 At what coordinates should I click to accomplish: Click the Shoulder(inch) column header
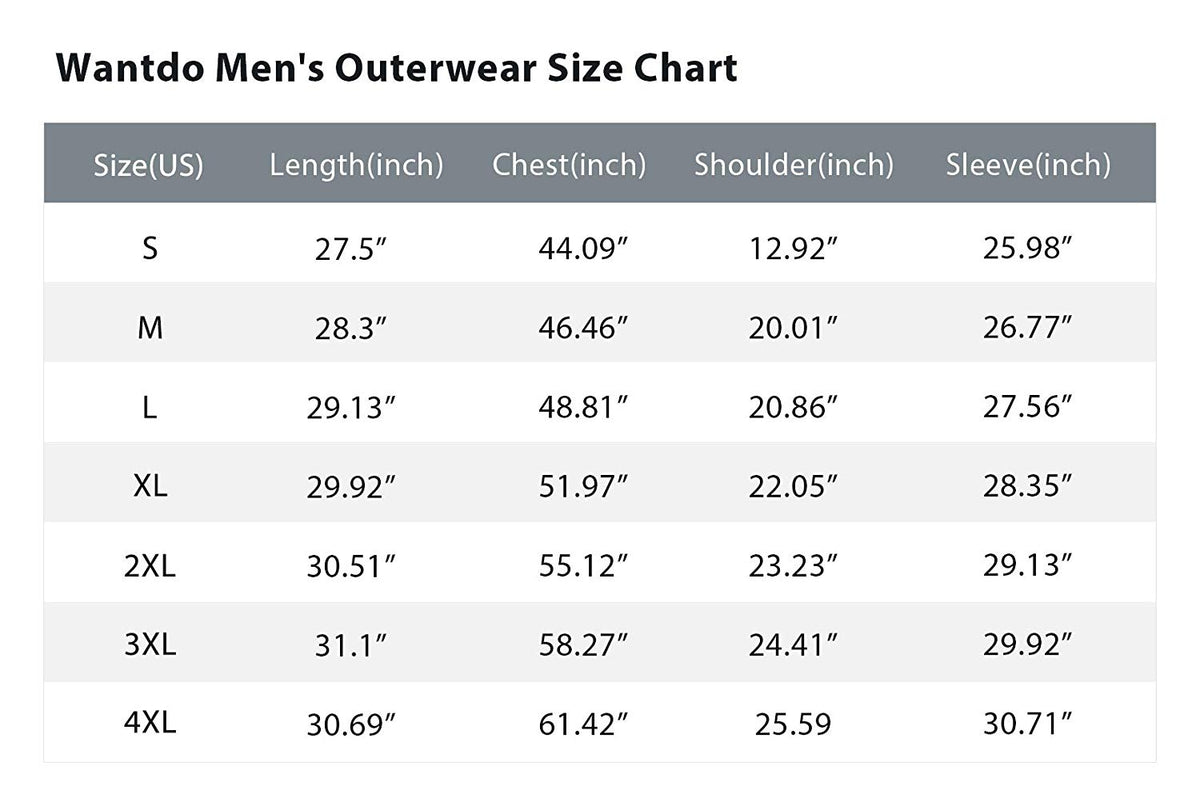coord(794,165)
